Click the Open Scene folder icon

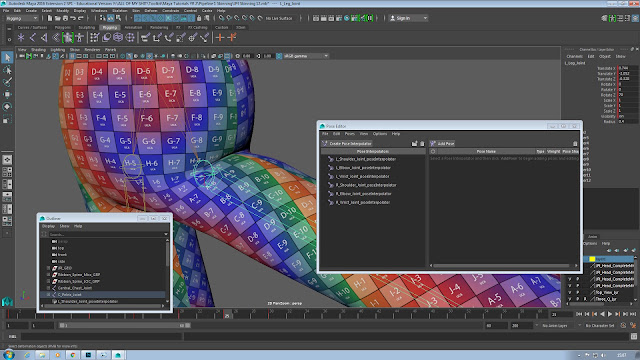(x=58, y=18)
